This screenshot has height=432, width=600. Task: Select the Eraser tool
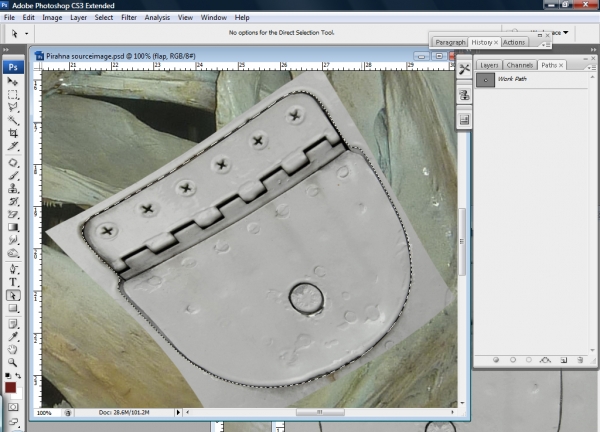point(13,214)
